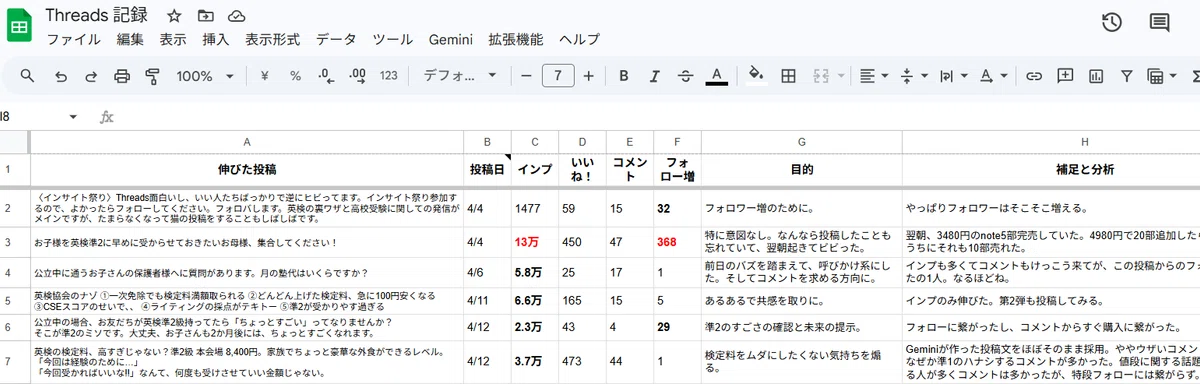Redo the last action
This screenshot has height=384, width=1200.
pyautogui.click(x=91, y=76)
